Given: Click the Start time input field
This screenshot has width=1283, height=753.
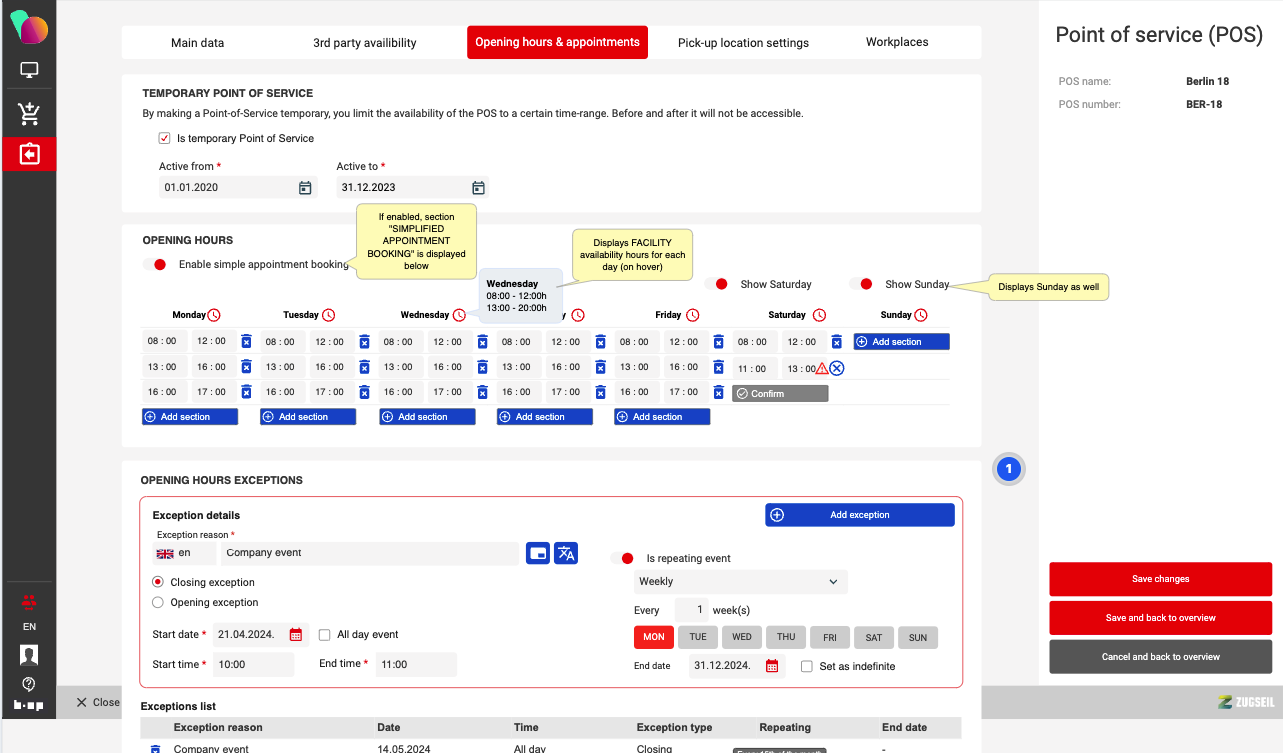Looking at the screenshot, I should coord(254,664).
